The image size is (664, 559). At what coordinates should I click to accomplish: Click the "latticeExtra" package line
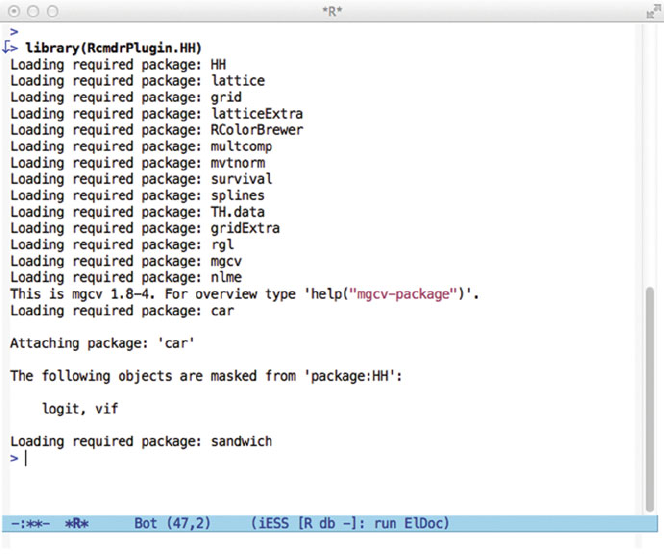(157, 113)
